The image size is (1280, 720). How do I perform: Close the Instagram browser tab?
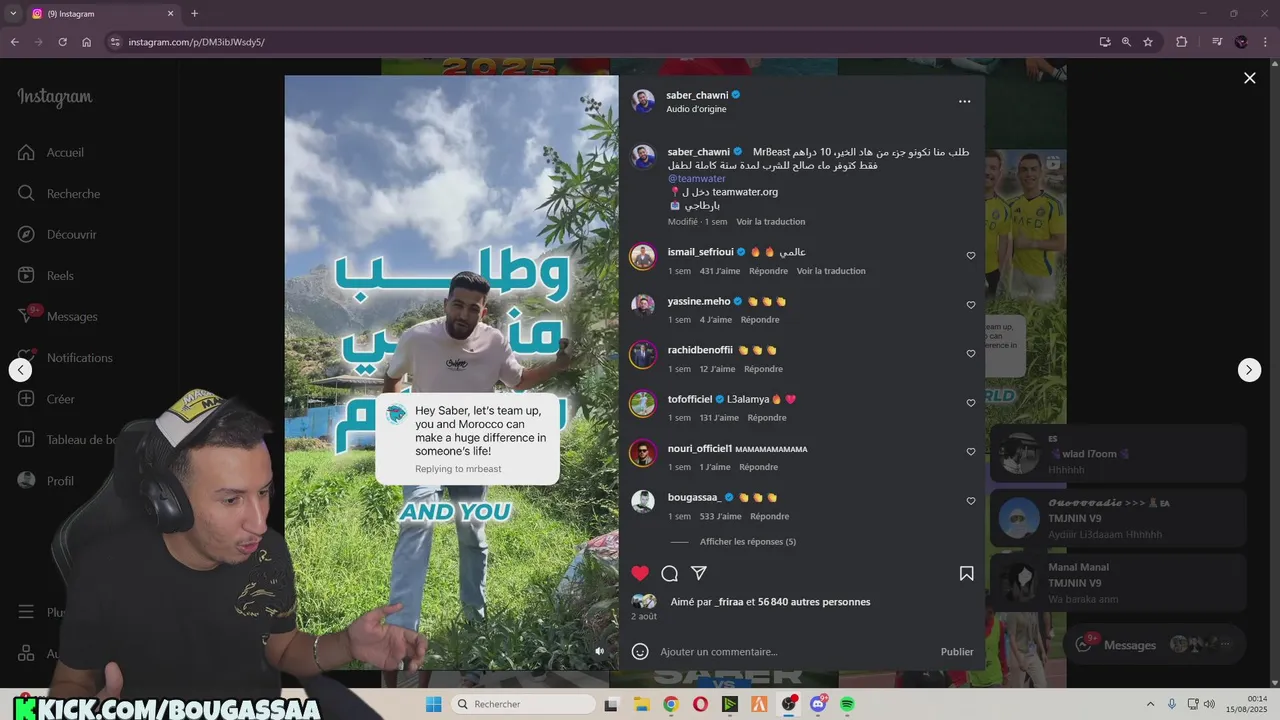point(170,13)
